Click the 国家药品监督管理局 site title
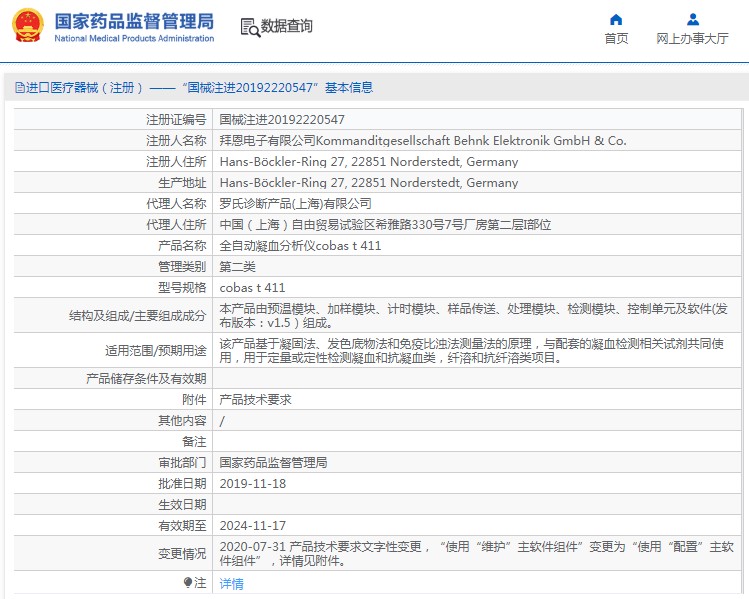This screenshot has width=749, height=599. point(134,21)
